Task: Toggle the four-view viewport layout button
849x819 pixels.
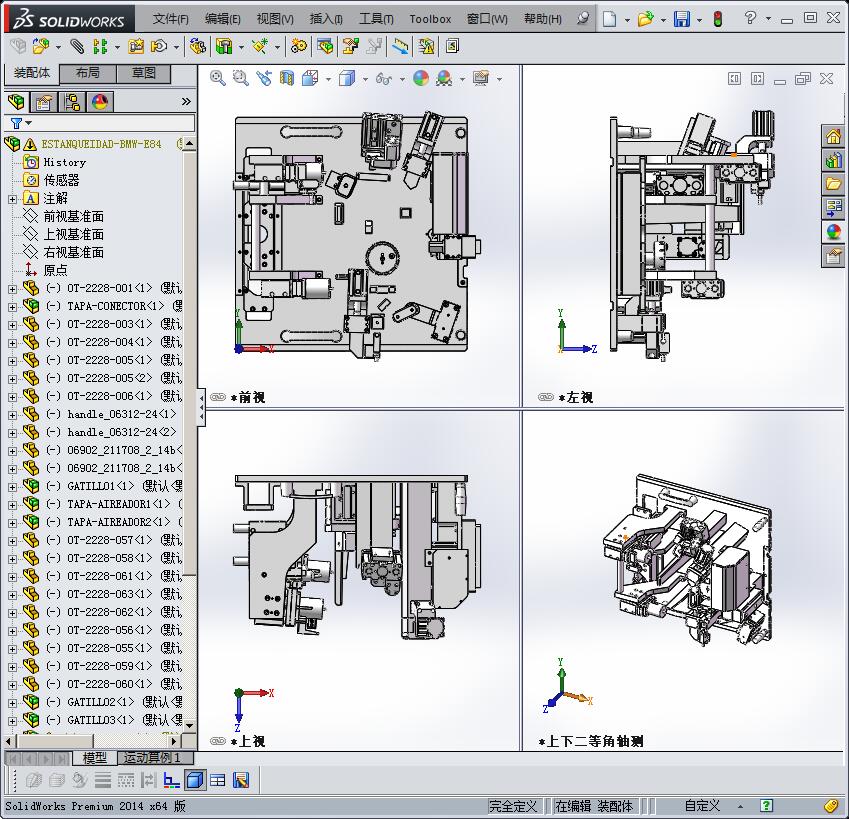Action: pyautogui.click(x=218, y=780)
